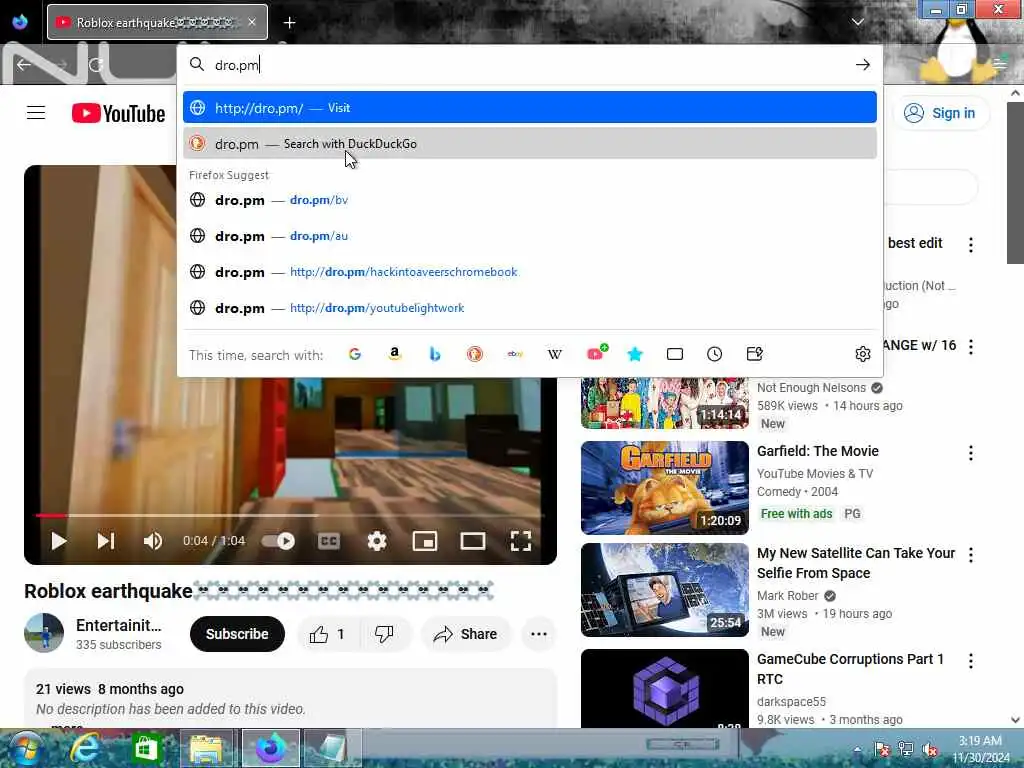Toggle the autoplay switch in player
The height and width of the screenshot is (768, 1024).
point(278,541)
